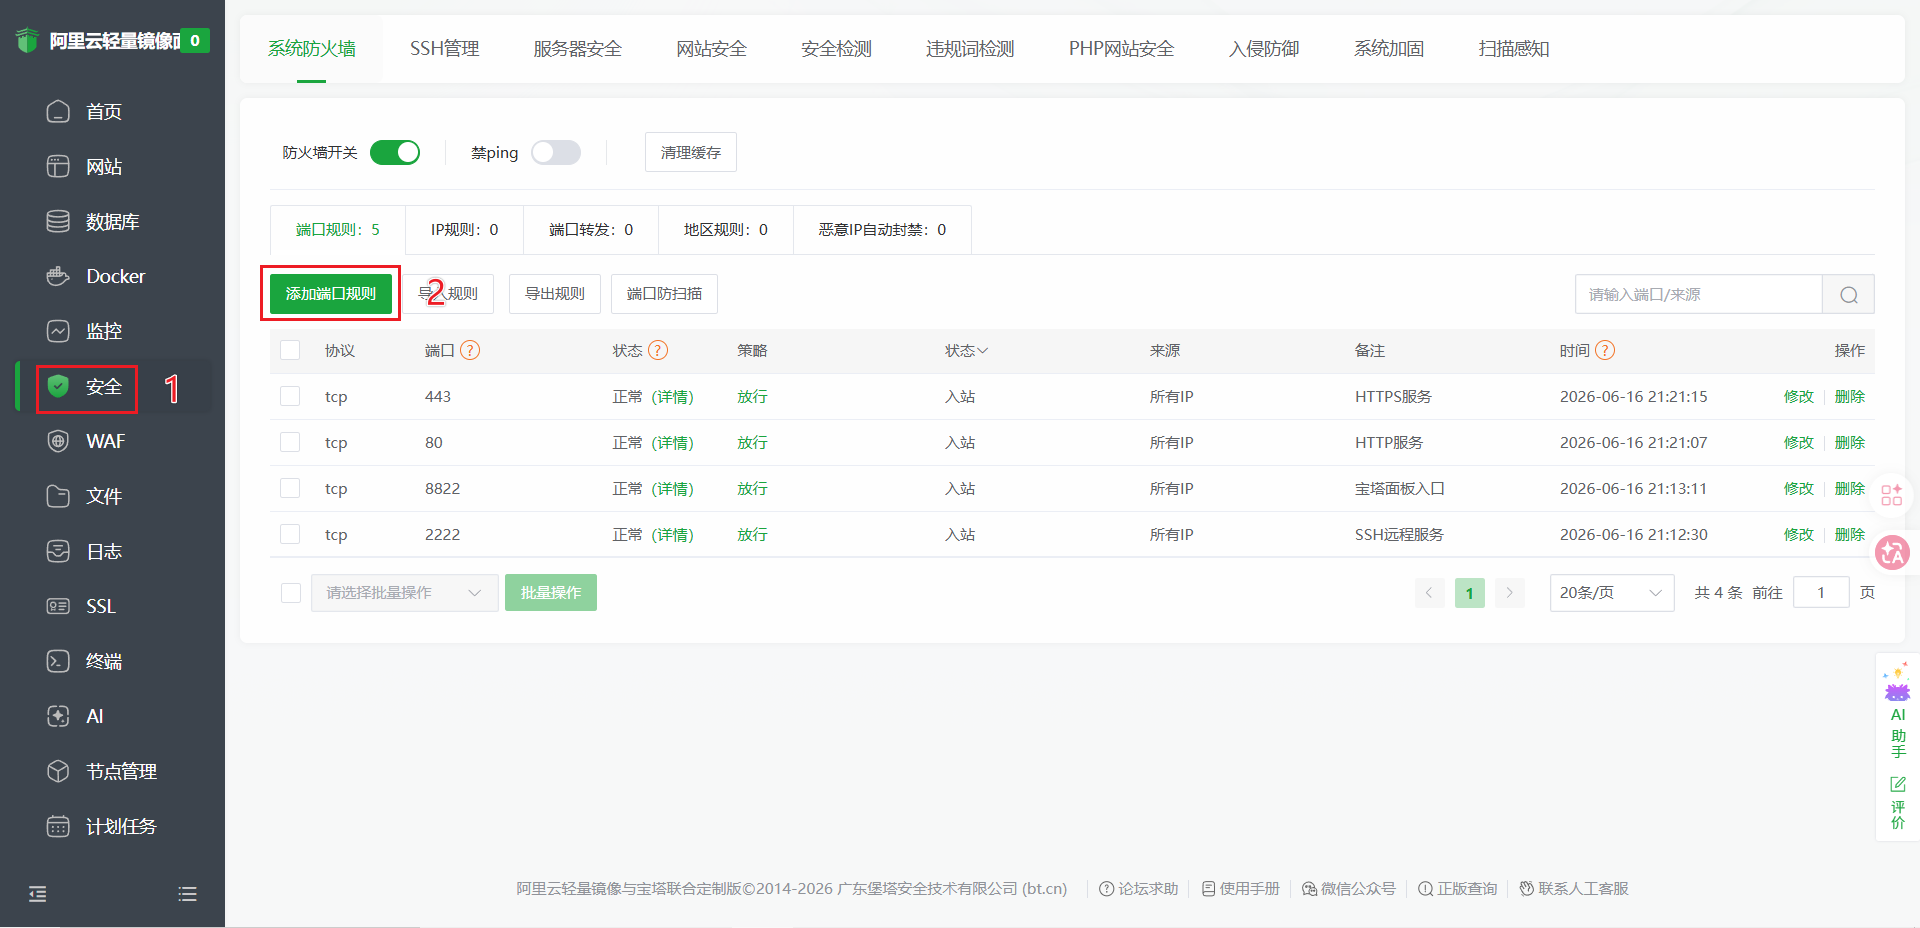Switch to the 服务器安全 tab

point(577,48)
